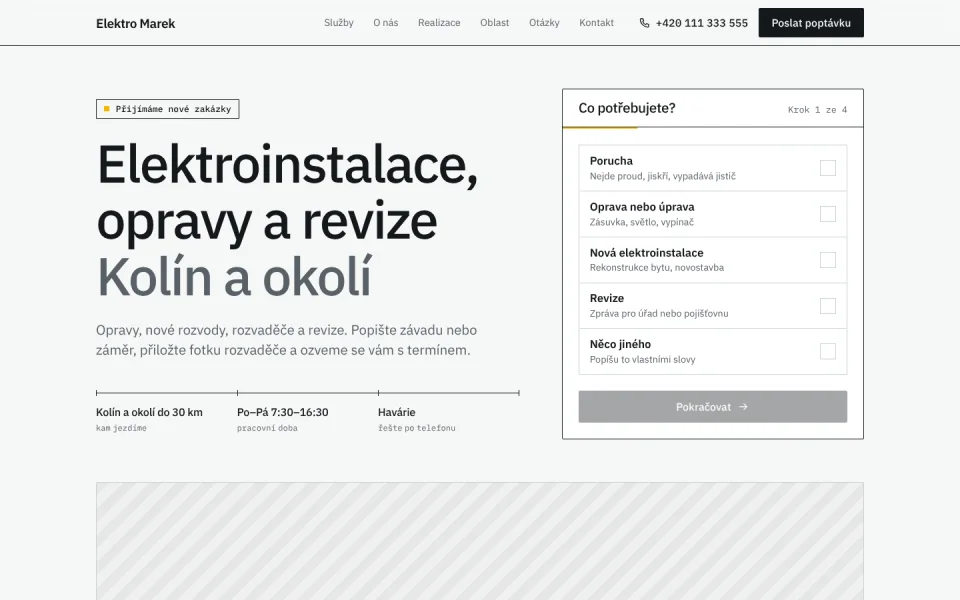
Task: Go to Oblast section
Action: pos(494,23)
